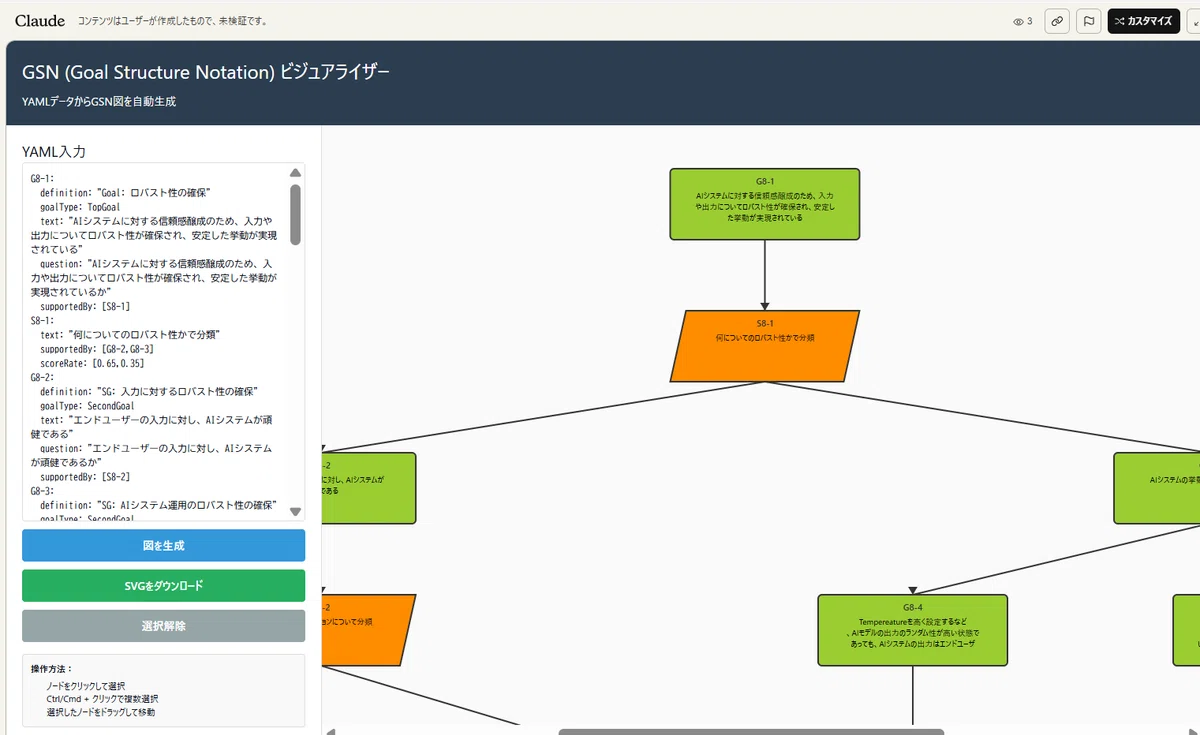Click the eye view count indicator
Image resolution: width=1200 pixels, height=735 pixels.
(1022, 21)
